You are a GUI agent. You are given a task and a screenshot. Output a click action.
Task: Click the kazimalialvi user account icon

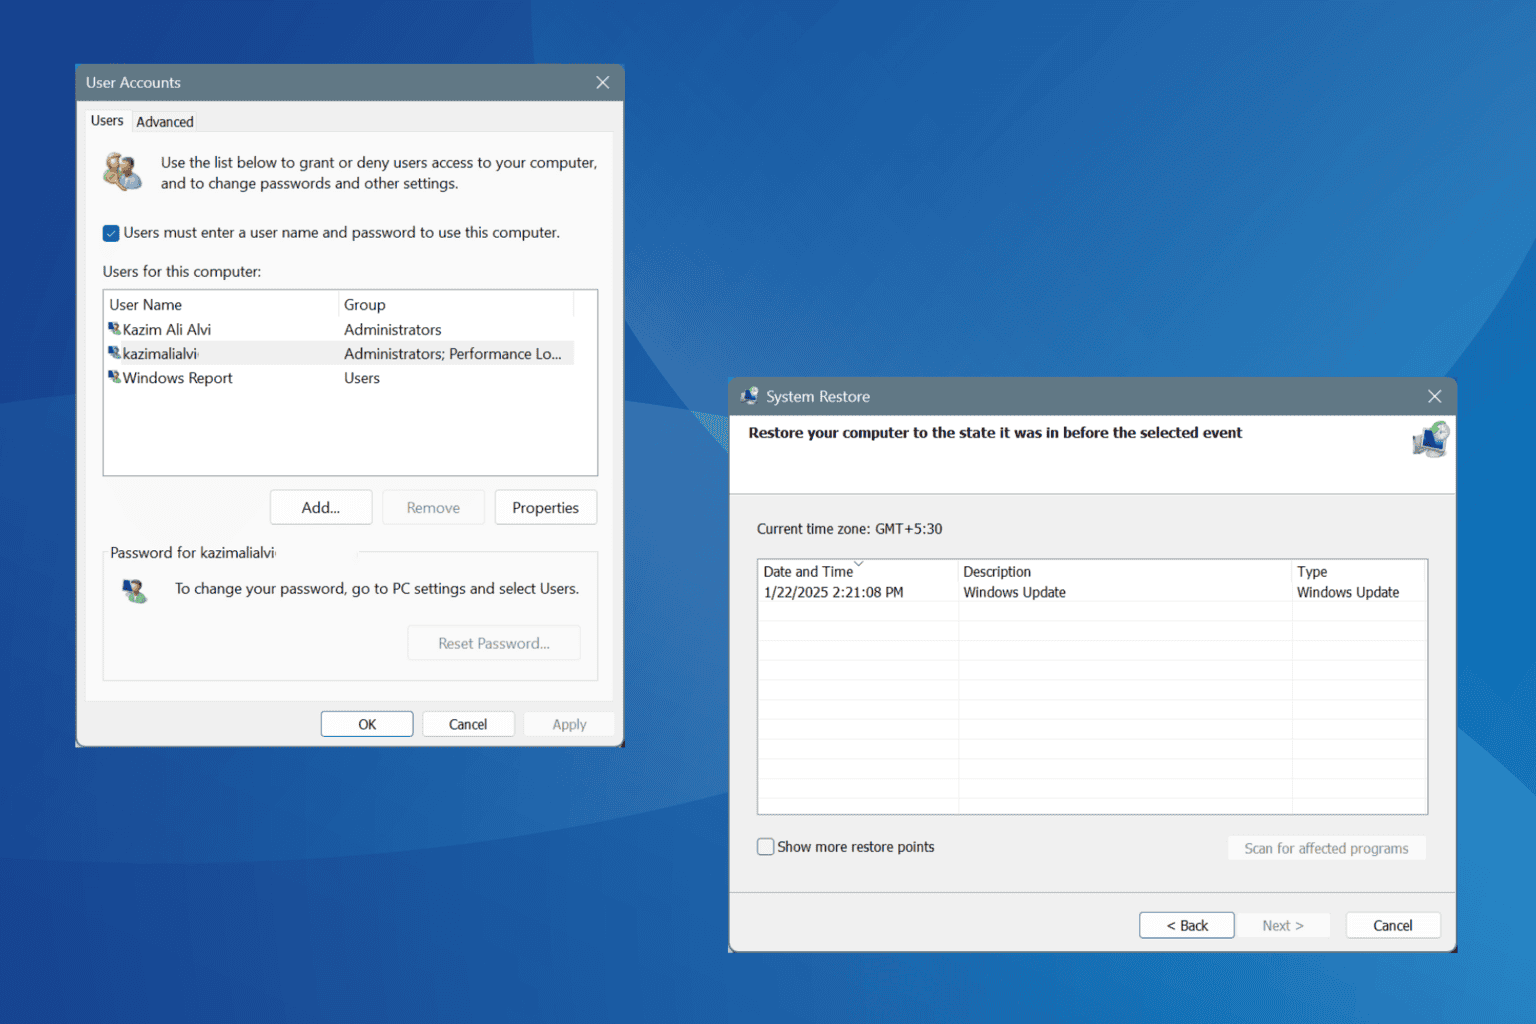tap(114, 353)
